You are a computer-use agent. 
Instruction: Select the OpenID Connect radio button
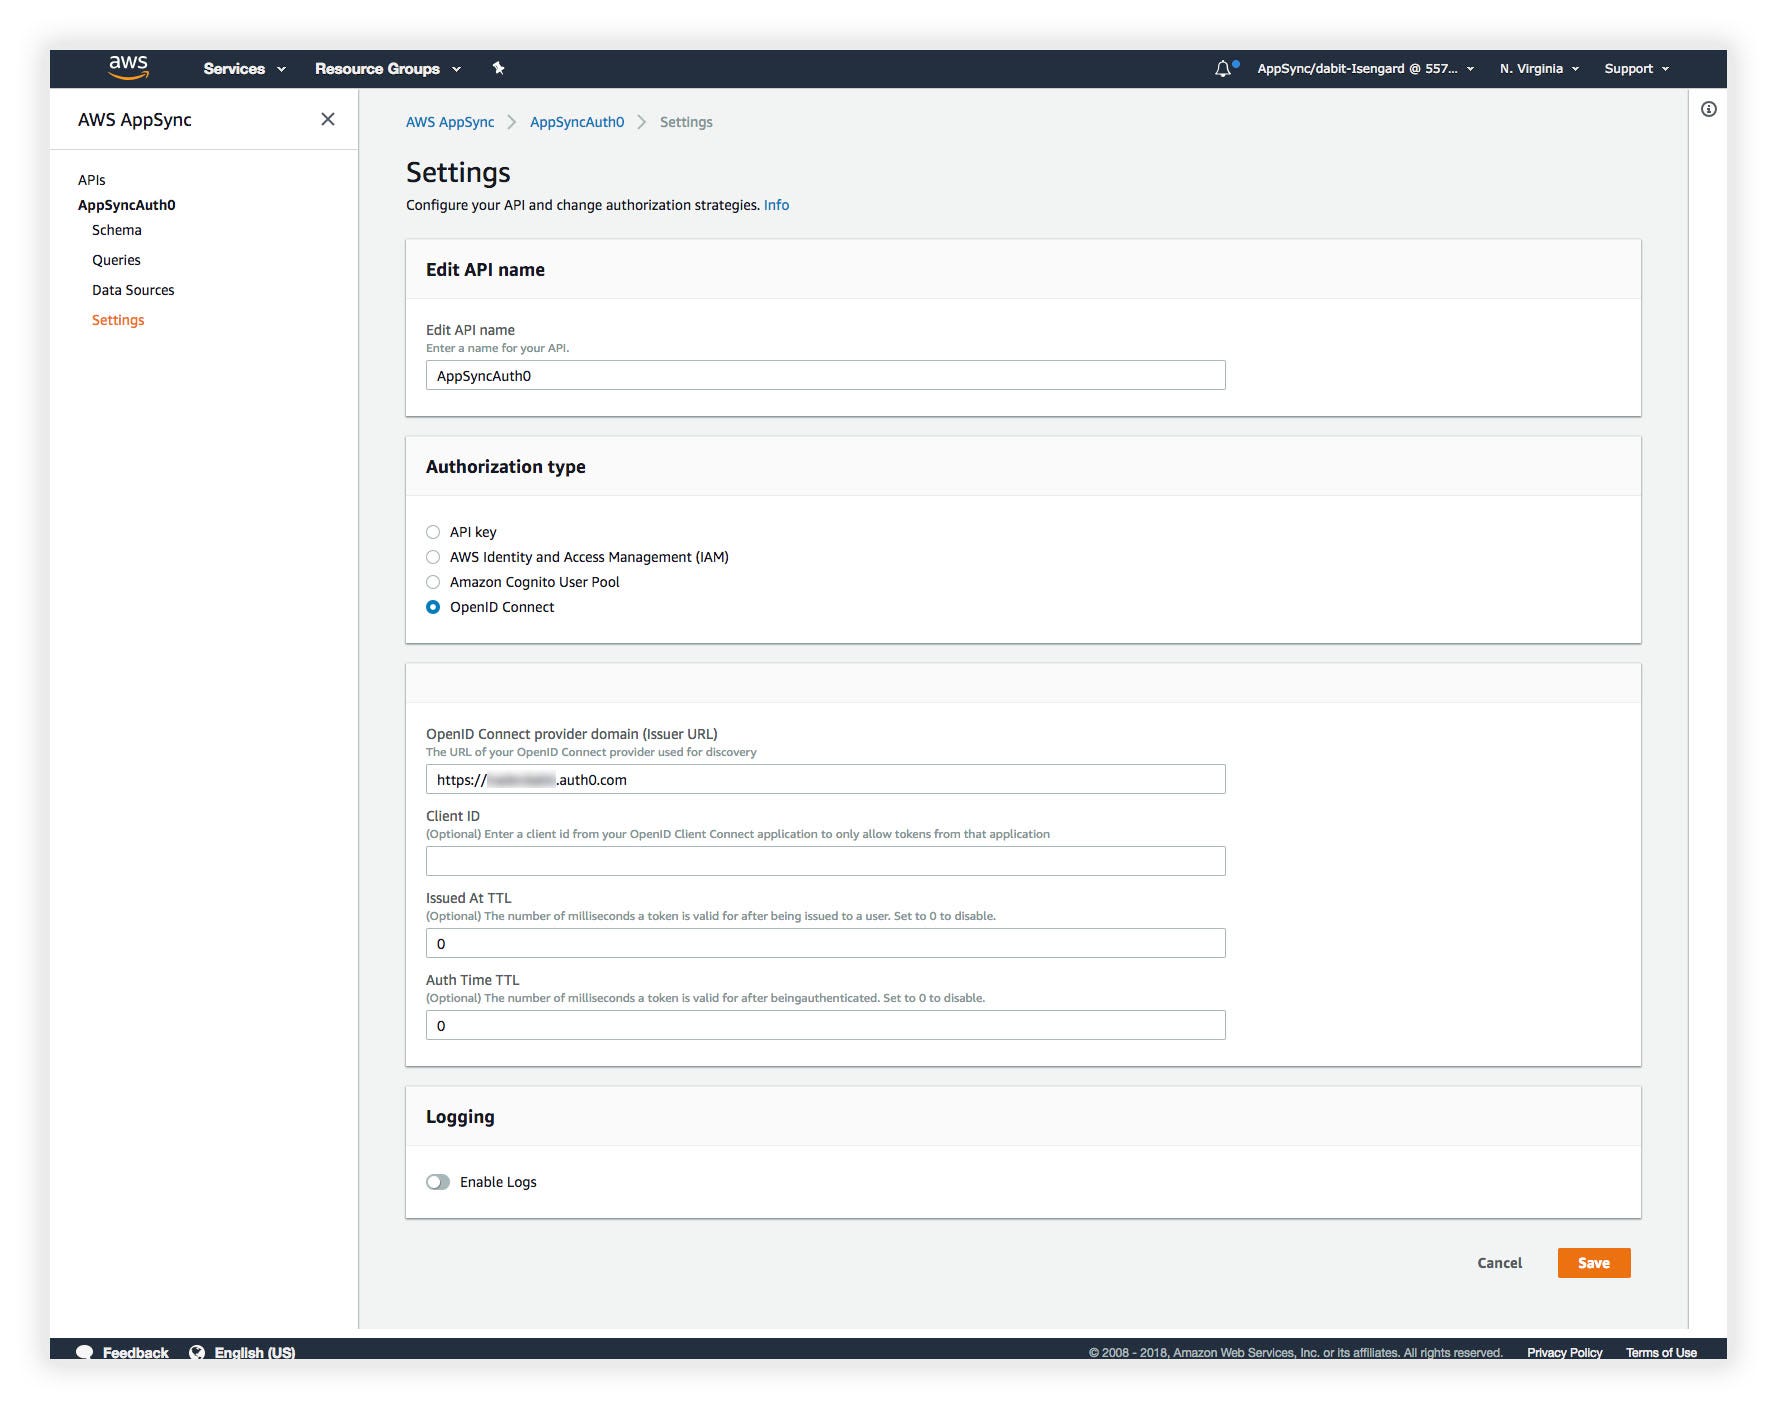[x=433, y=607]
